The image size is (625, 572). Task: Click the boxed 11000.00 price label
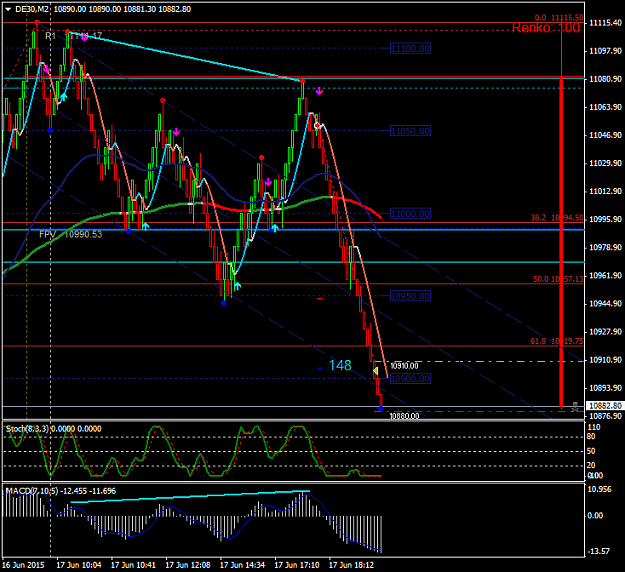410,214
